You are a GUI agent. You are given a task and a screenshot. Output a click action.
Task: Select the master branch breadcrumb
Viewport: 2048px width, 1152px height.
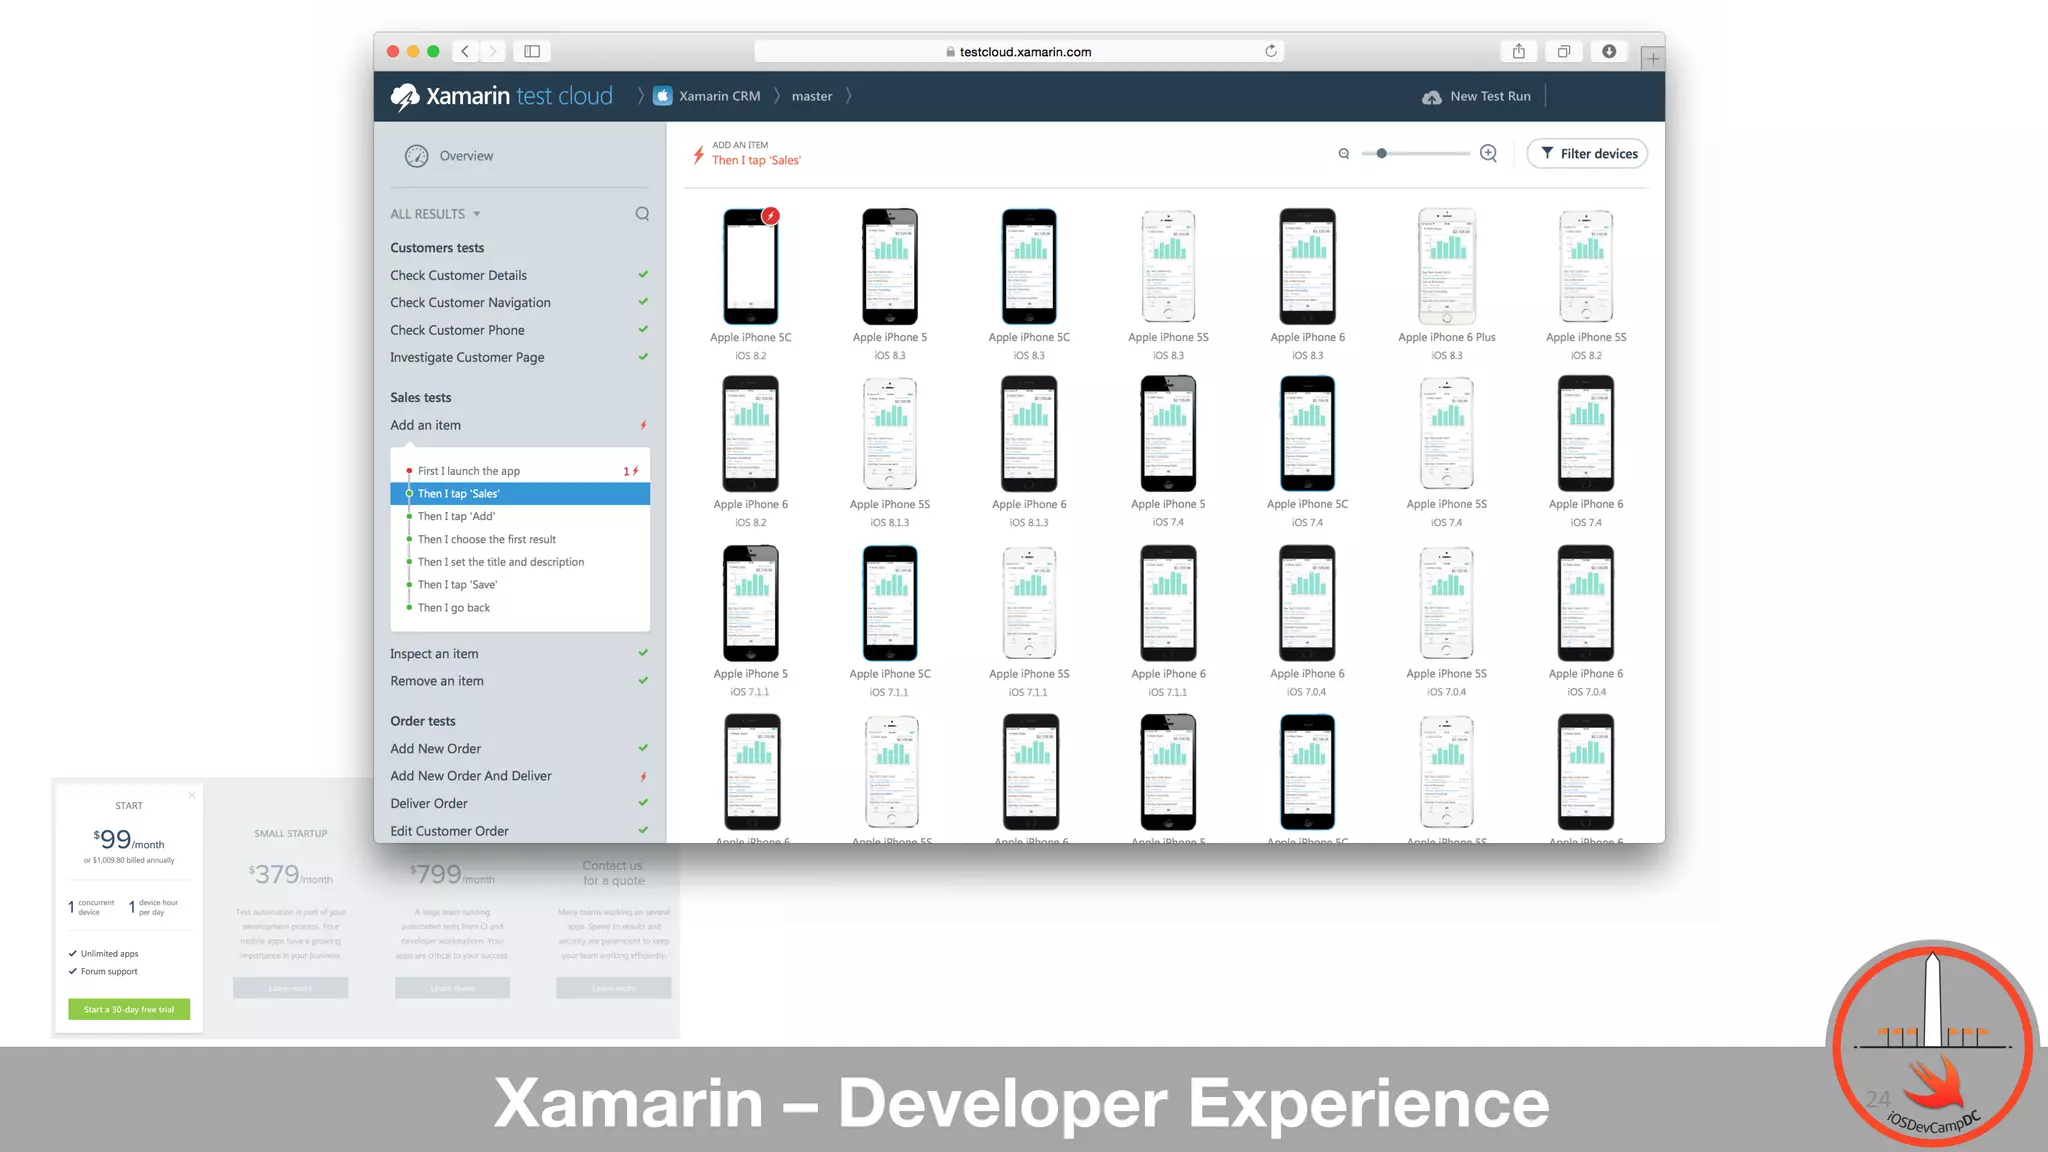coord(812,97)
